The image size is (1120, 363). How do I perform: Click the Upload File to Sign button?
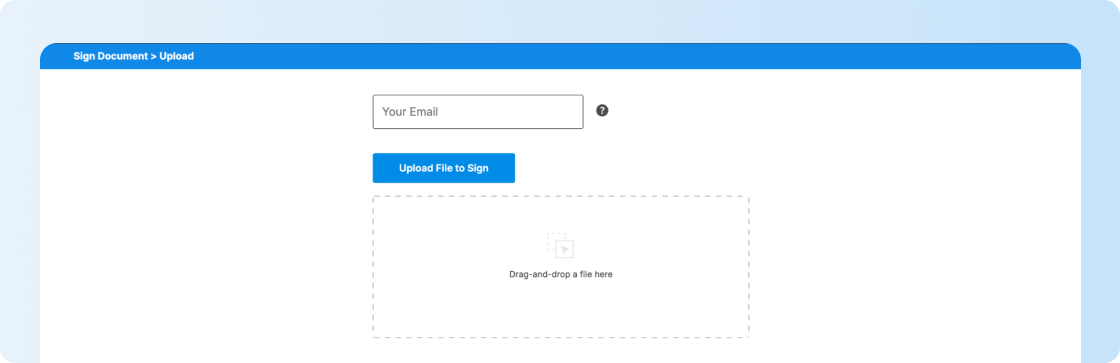pyautogui.click(x=444, y=168)
